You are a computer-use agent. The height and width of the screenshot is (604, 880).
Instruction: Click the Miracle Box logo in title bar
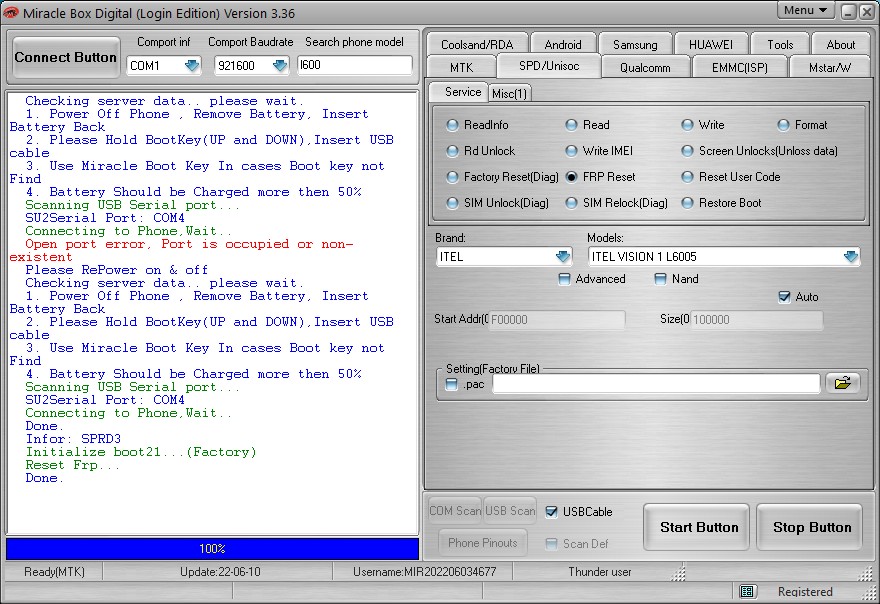tap(11, 12)
